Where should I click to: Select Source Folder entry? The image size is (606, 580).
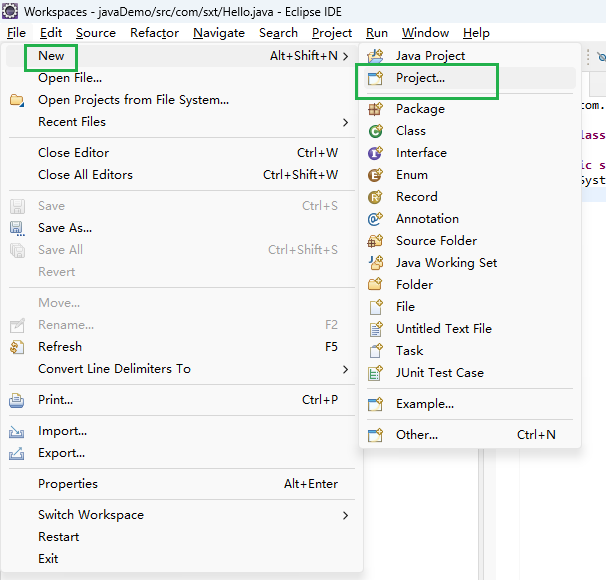(470, 241)
